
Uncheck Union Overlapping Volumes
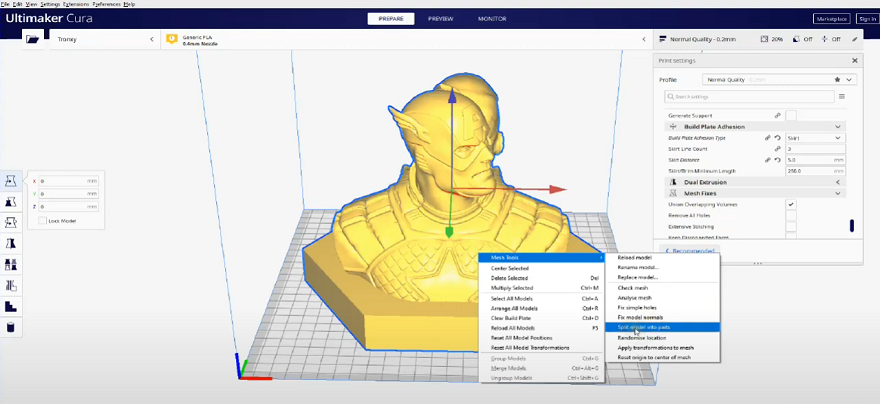point(791,204)
